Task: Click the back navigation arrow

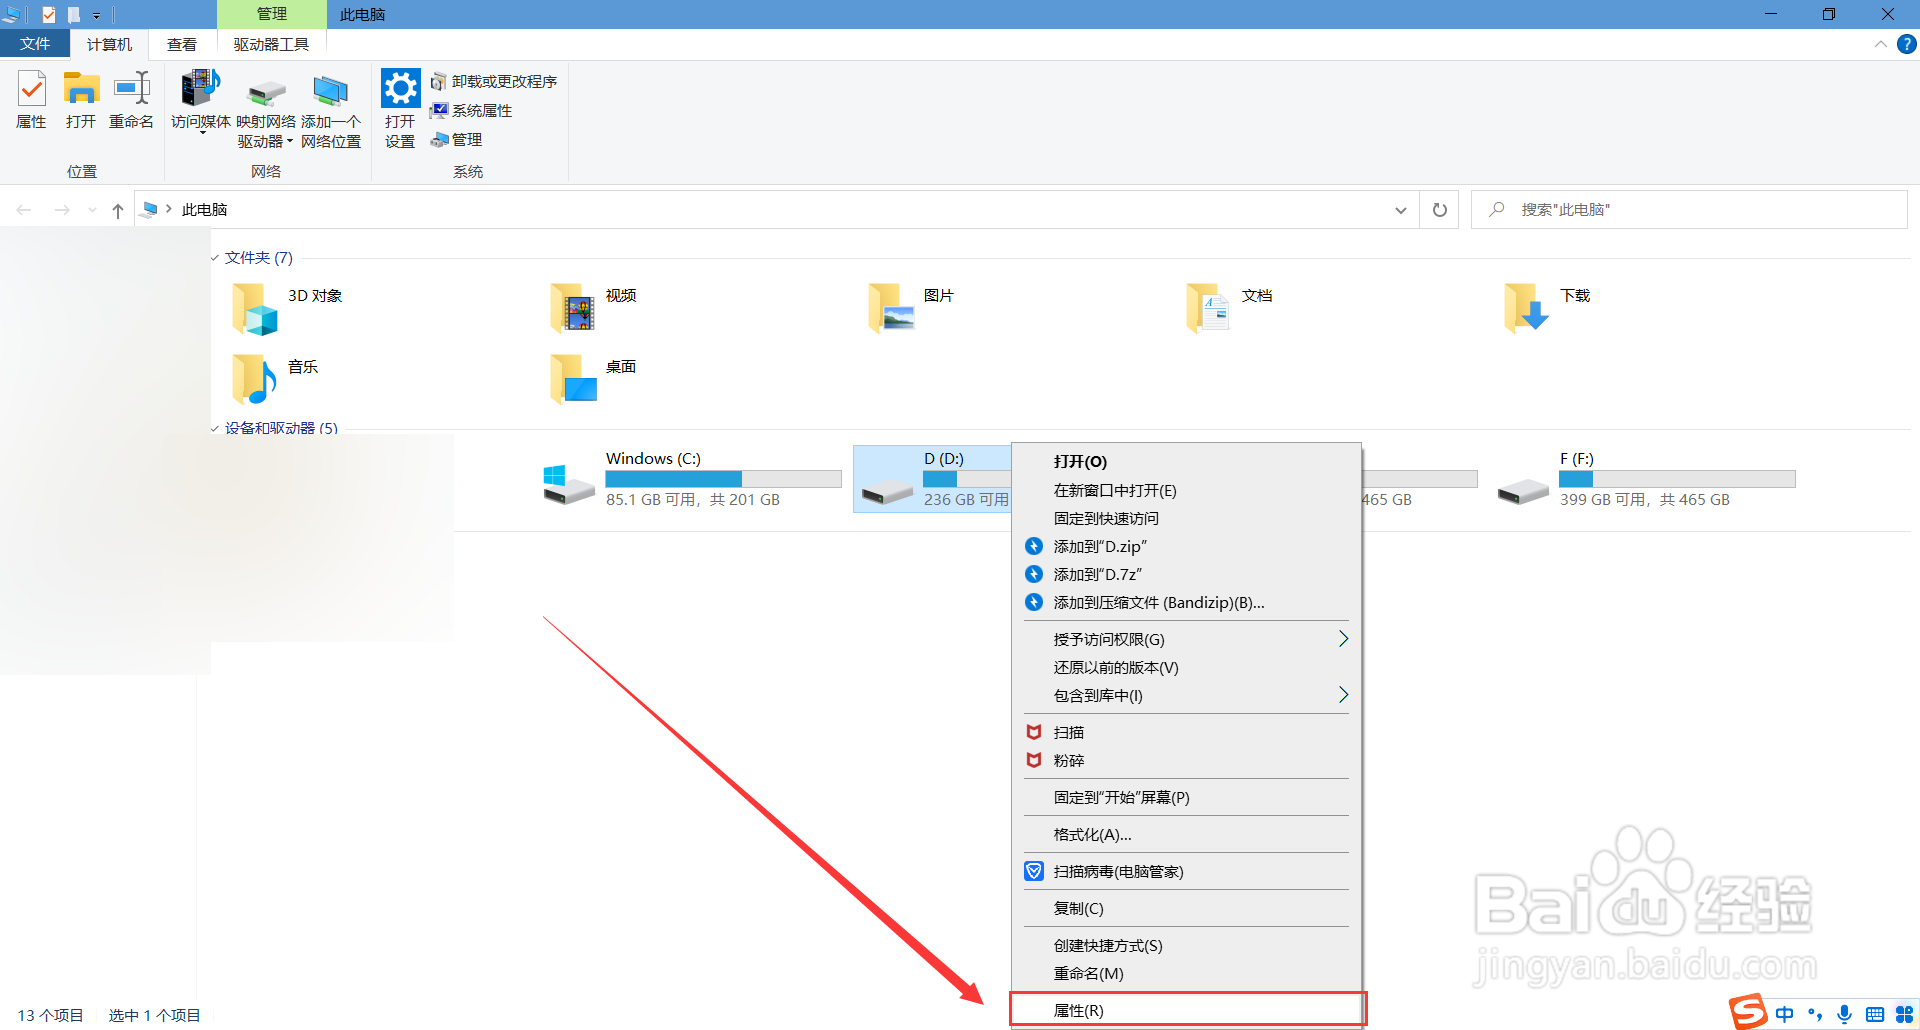Action: tap(24, 209)
